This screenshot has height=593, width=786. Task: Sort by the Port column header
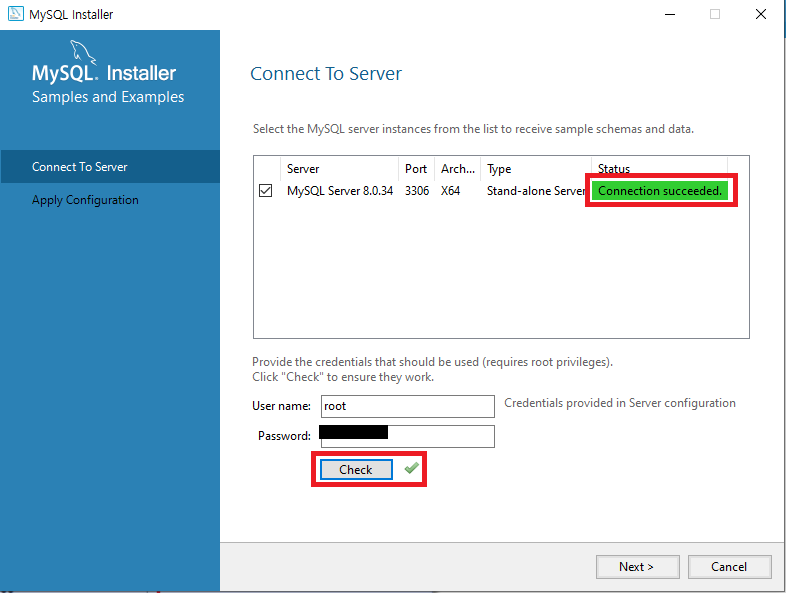pos(416,169)
